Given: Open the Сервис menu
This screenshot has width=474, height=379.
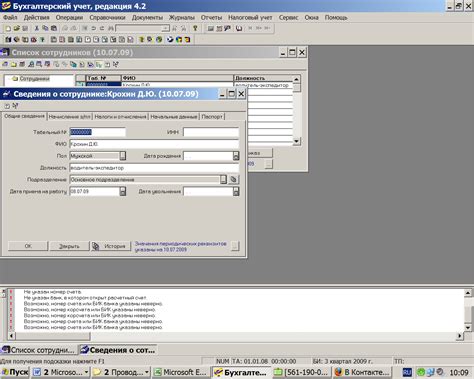Looking at the screenshot, I should point(288,18).
